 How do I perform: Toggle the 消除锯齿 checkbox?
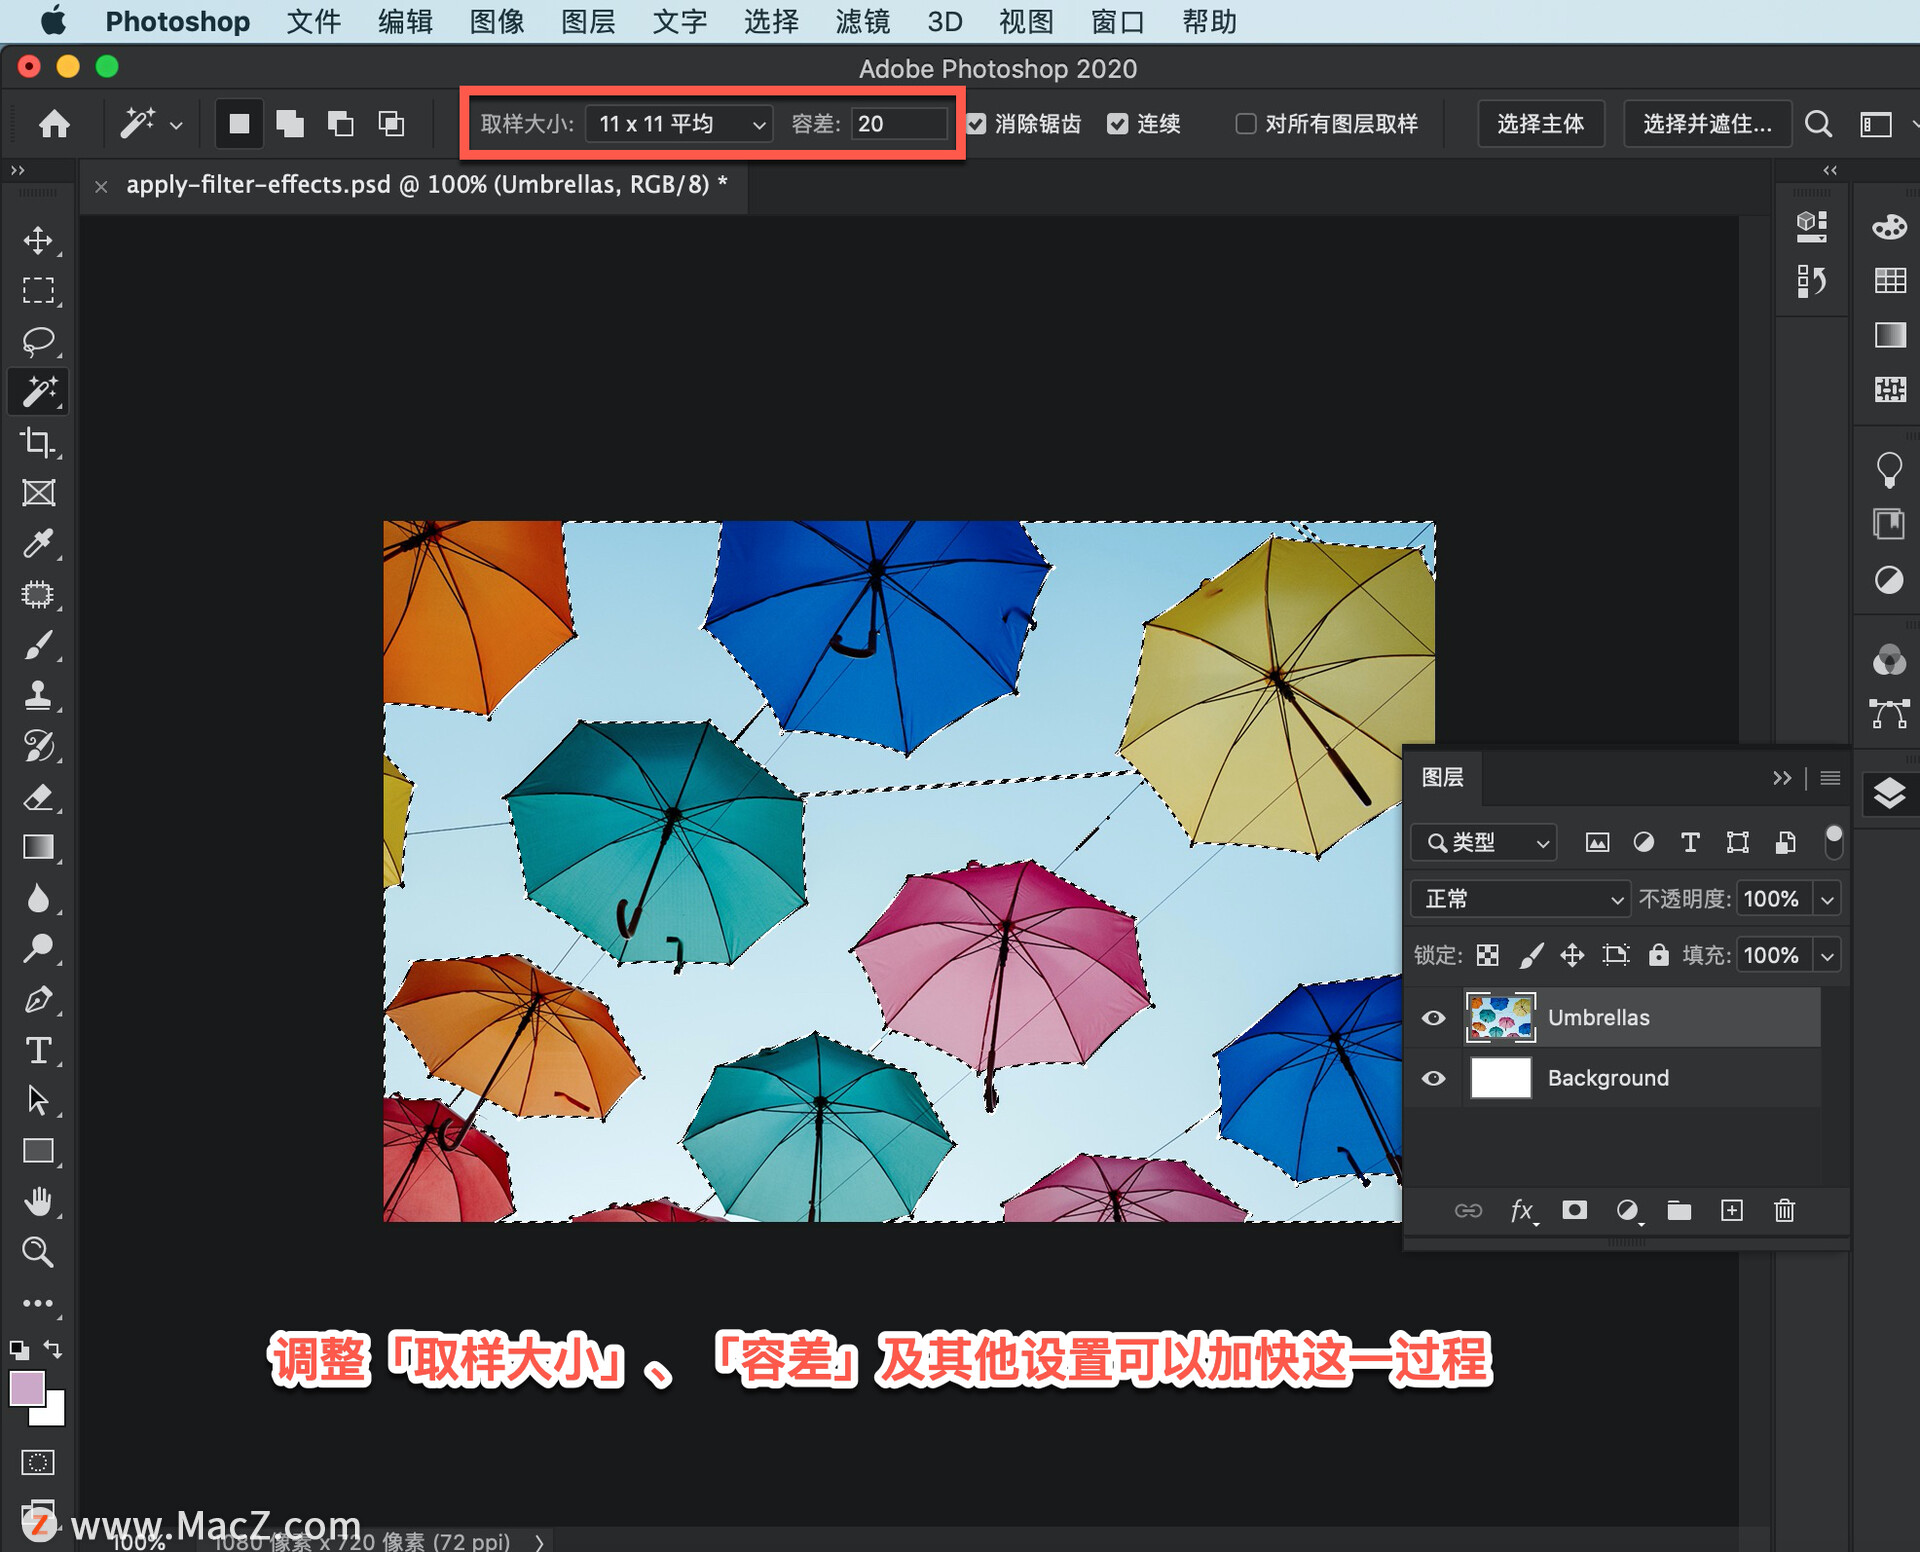[976, 124]
